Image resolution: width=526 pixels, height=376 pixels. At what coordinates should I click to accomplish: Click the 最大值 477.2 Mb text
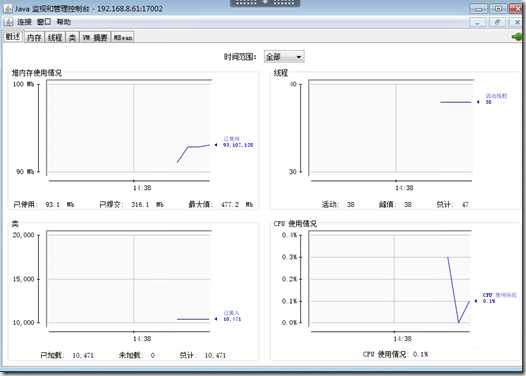coord(221,204)
